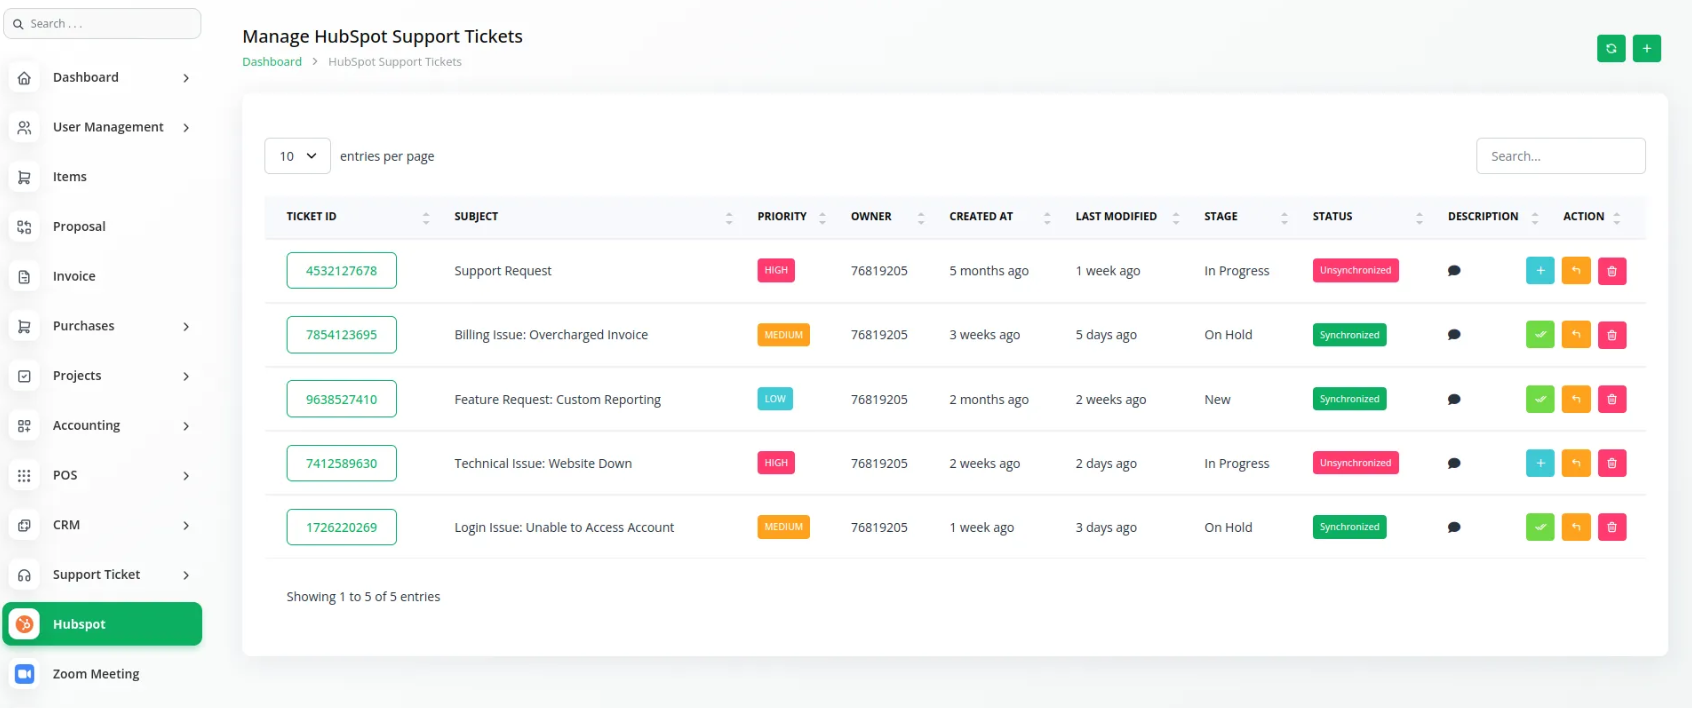This screenshot has height=708, width=1692.
Task: Expand the User Management chevron
Action: point(186,127)
